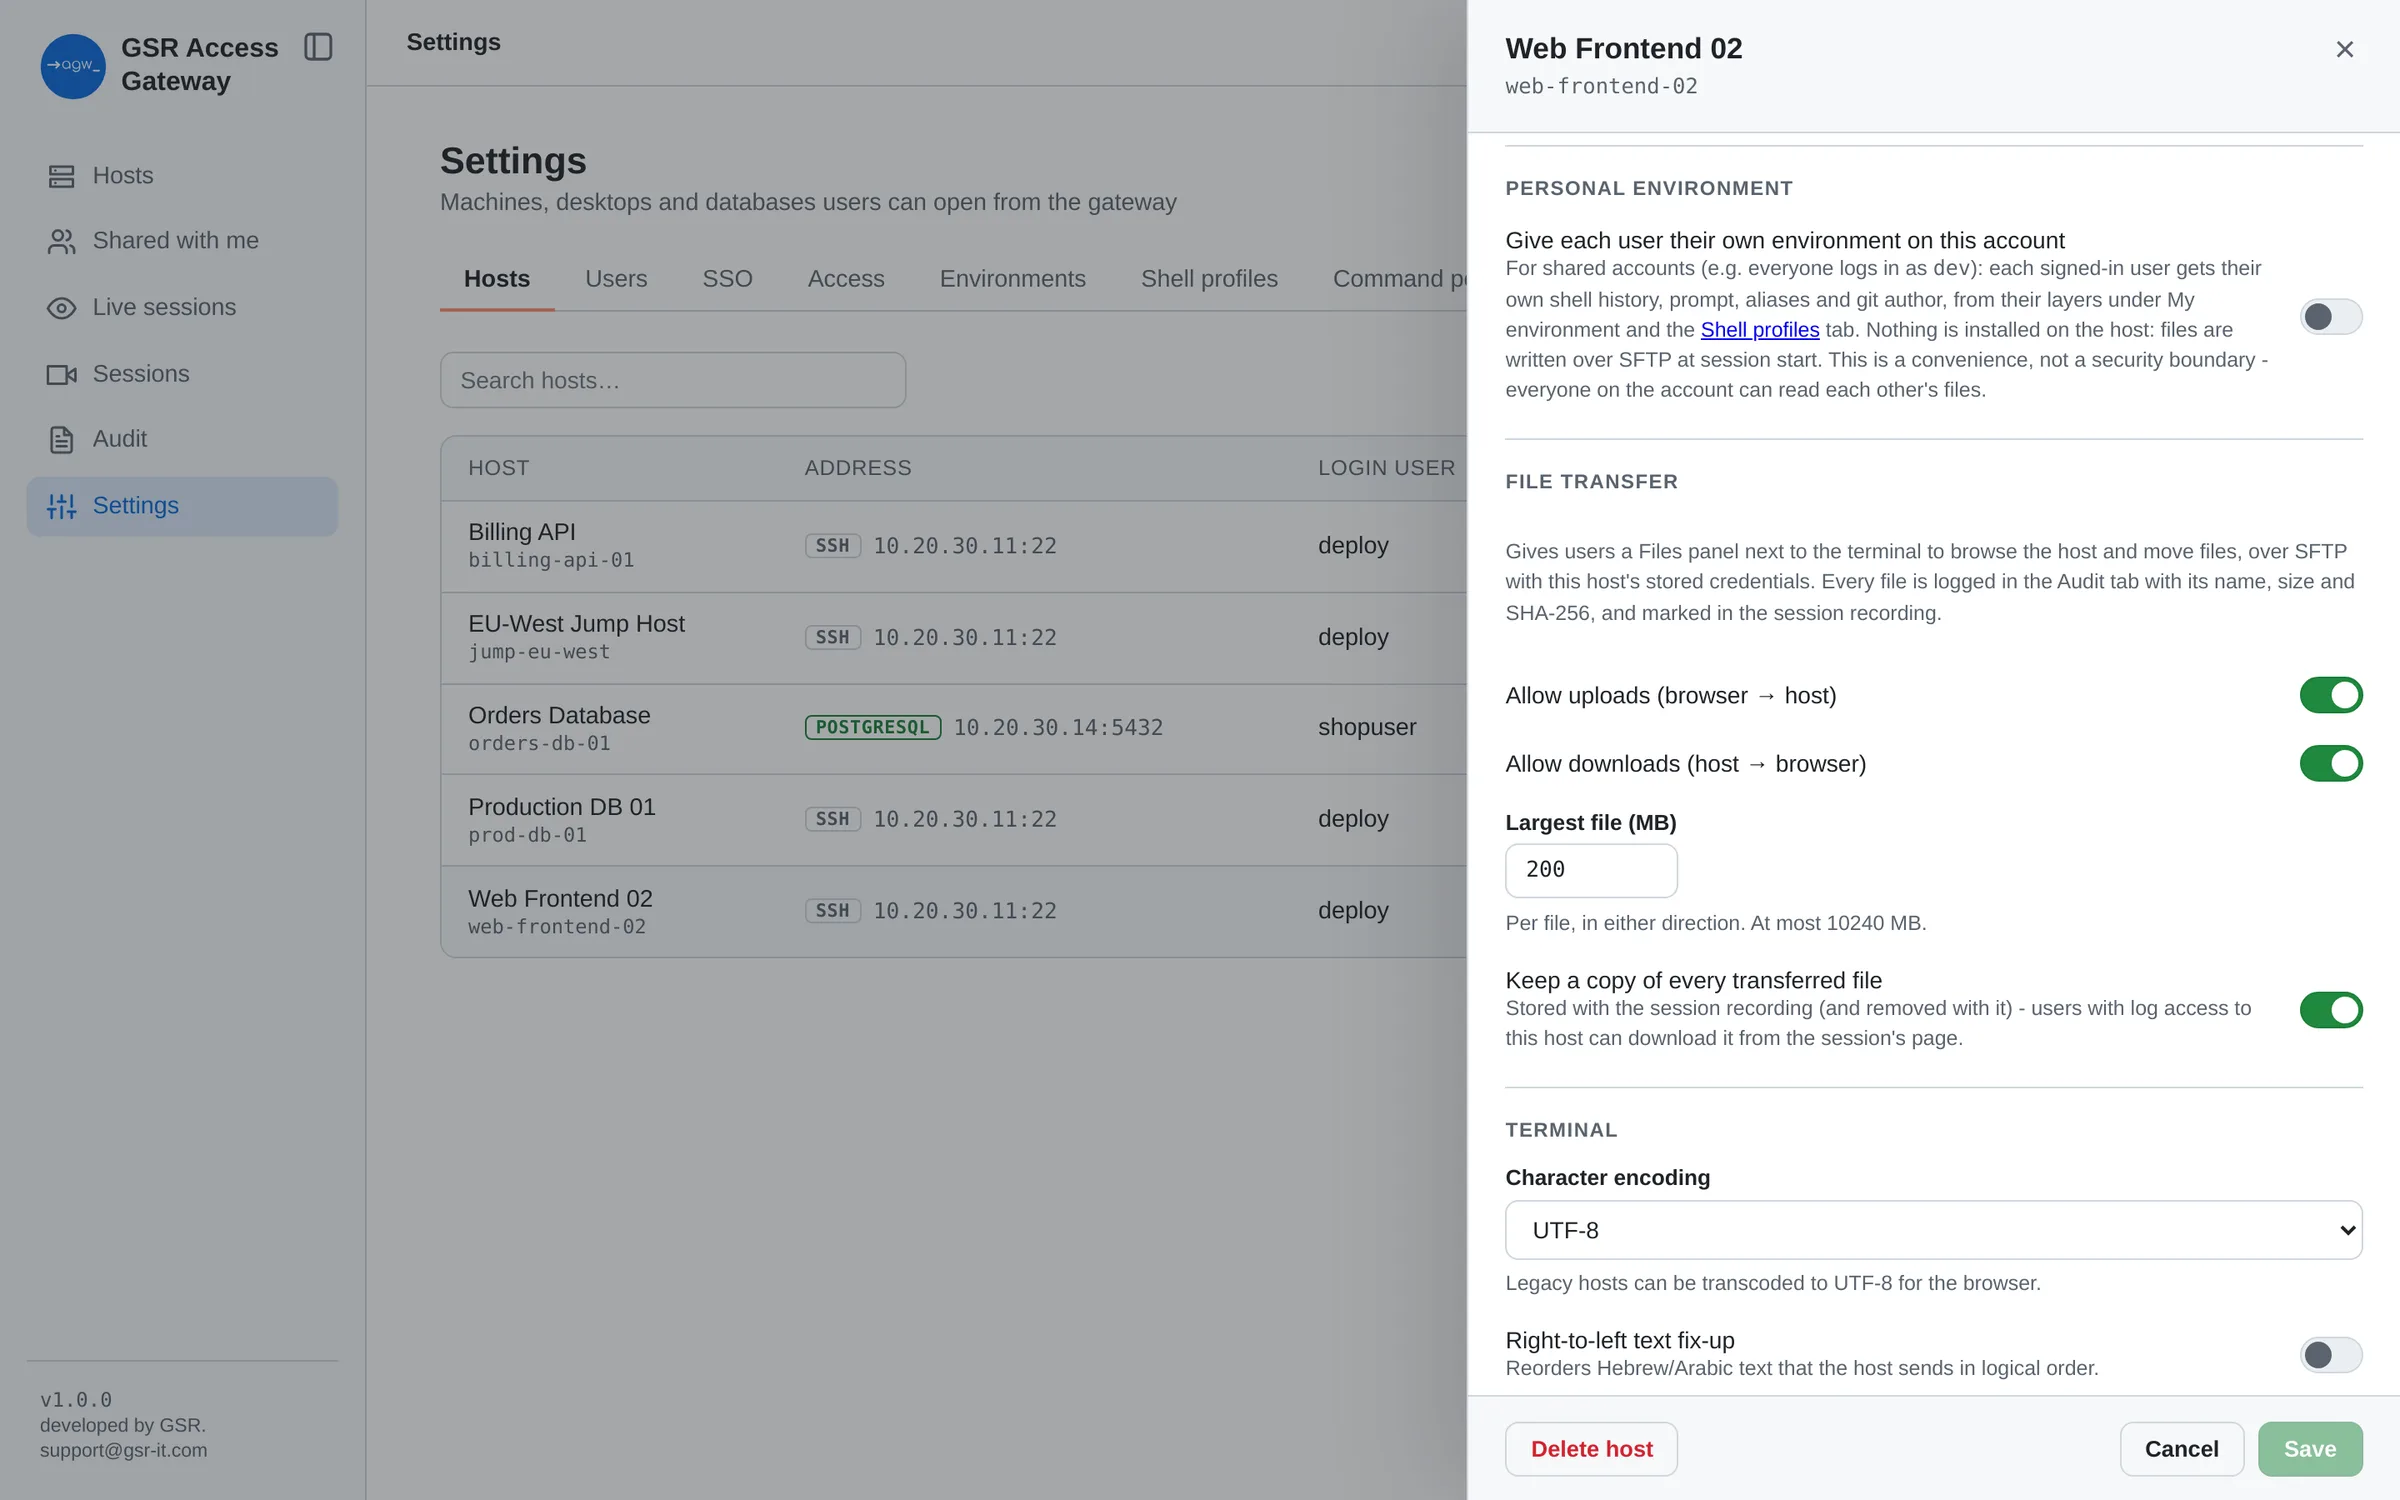Click the POSTGRESQL protocol badge
This screenshot has height=1500, width=2400.
(x=873, y=727)
